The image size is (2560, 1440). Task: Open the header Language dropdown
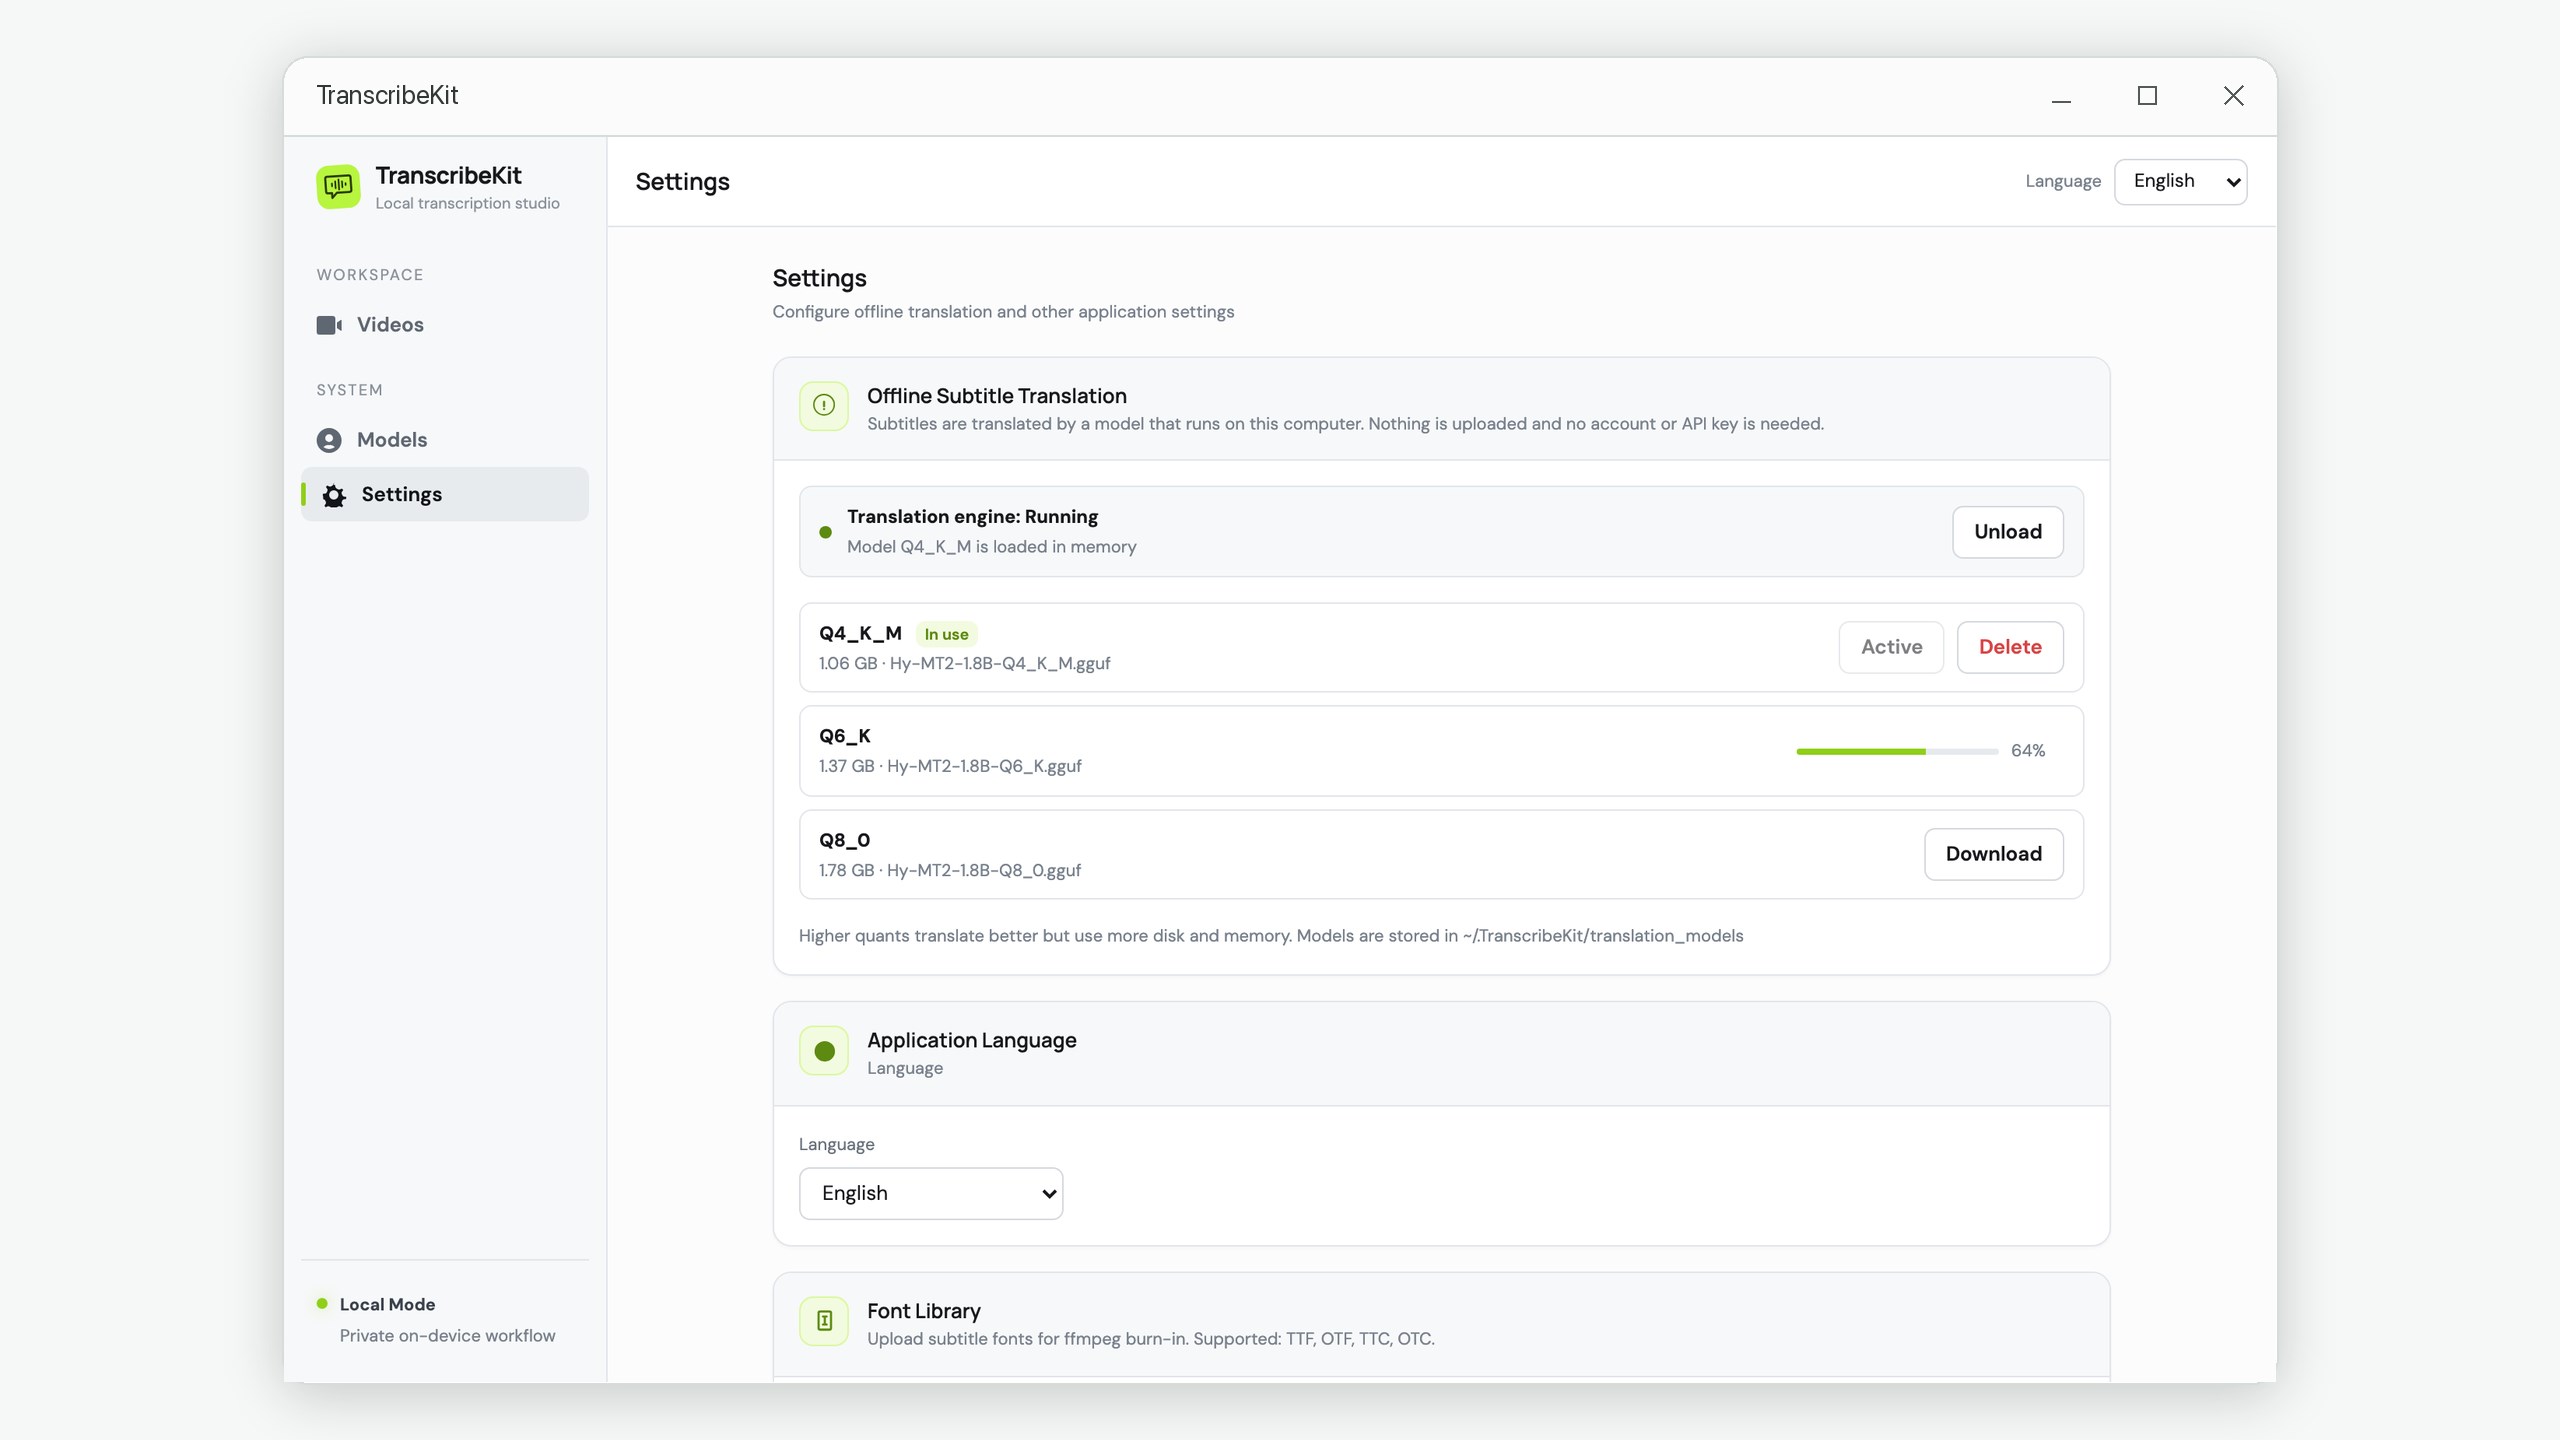(2180, 182)
